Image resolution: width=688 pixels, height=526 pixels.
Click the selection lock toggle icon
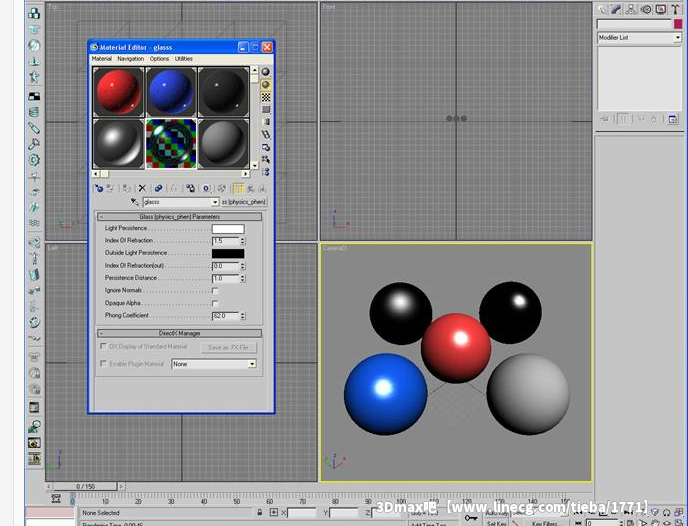click(260, 512)
